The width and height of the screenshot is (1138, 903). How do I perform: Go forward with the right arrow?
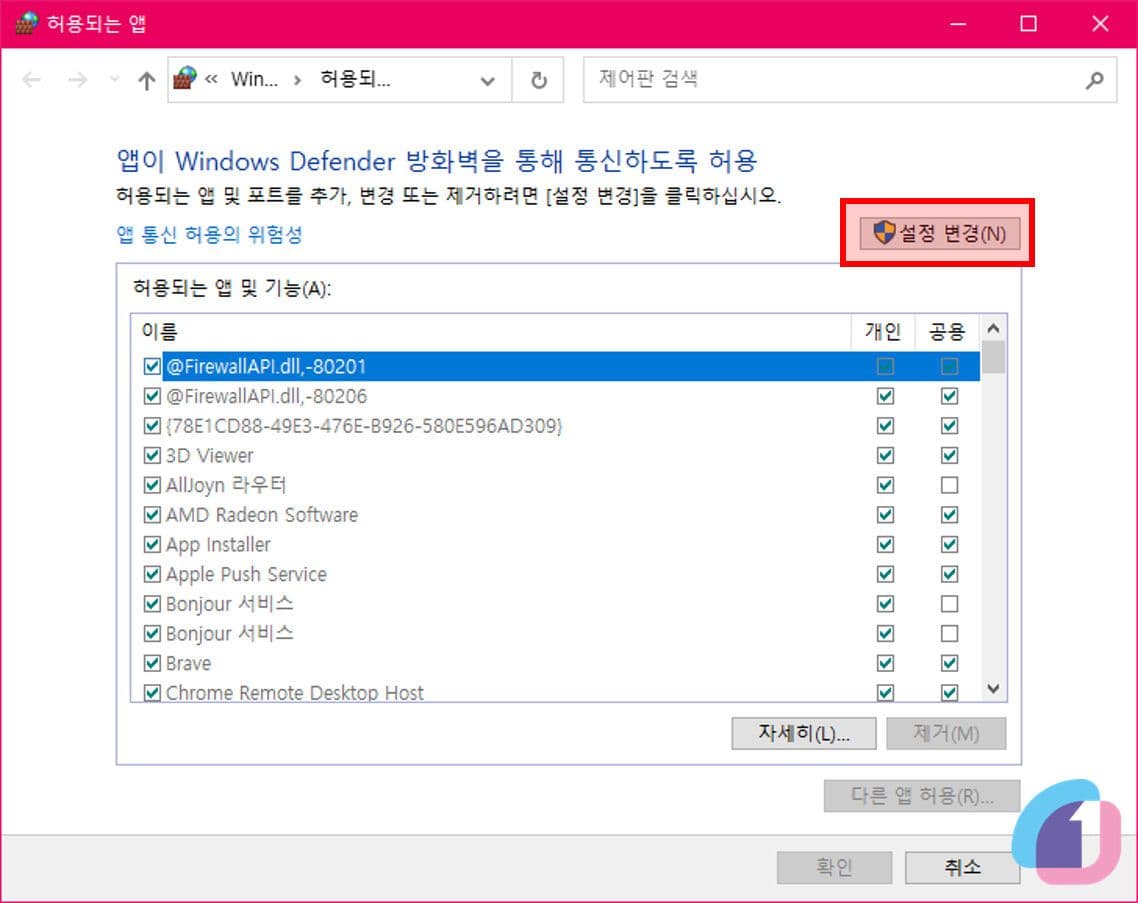click(x=78, y=79)
